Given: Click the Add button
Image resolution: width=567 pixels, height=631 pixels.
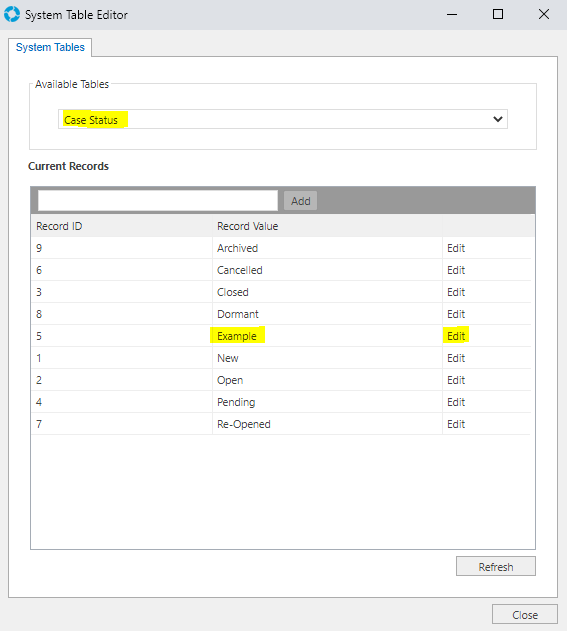Looking at the screenshot, I should pos(301,201).
